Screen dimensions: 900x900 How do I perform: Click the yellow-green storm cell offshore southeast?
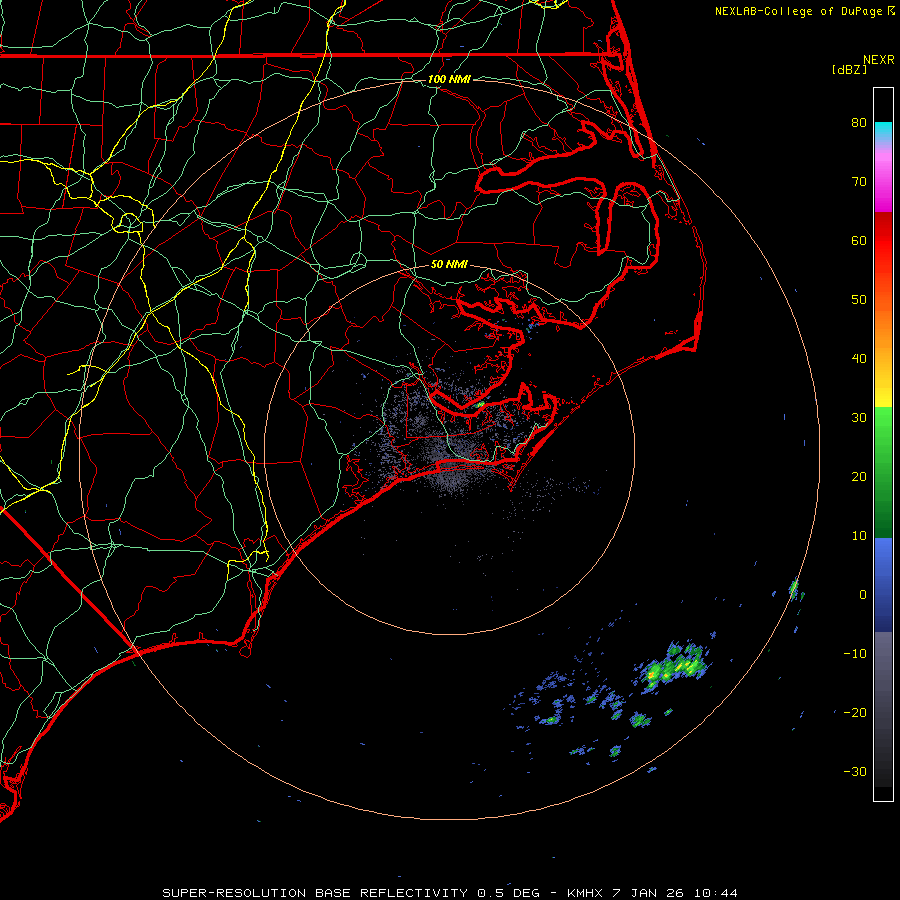(x=674, y=667)
